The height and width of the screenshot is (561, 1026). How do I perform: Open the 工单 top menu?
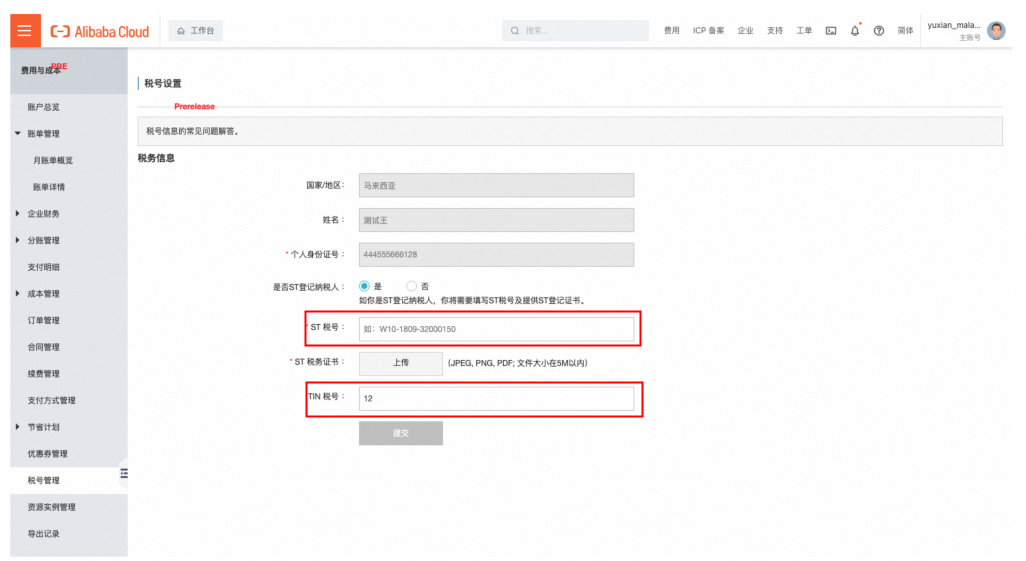point(804,31)
